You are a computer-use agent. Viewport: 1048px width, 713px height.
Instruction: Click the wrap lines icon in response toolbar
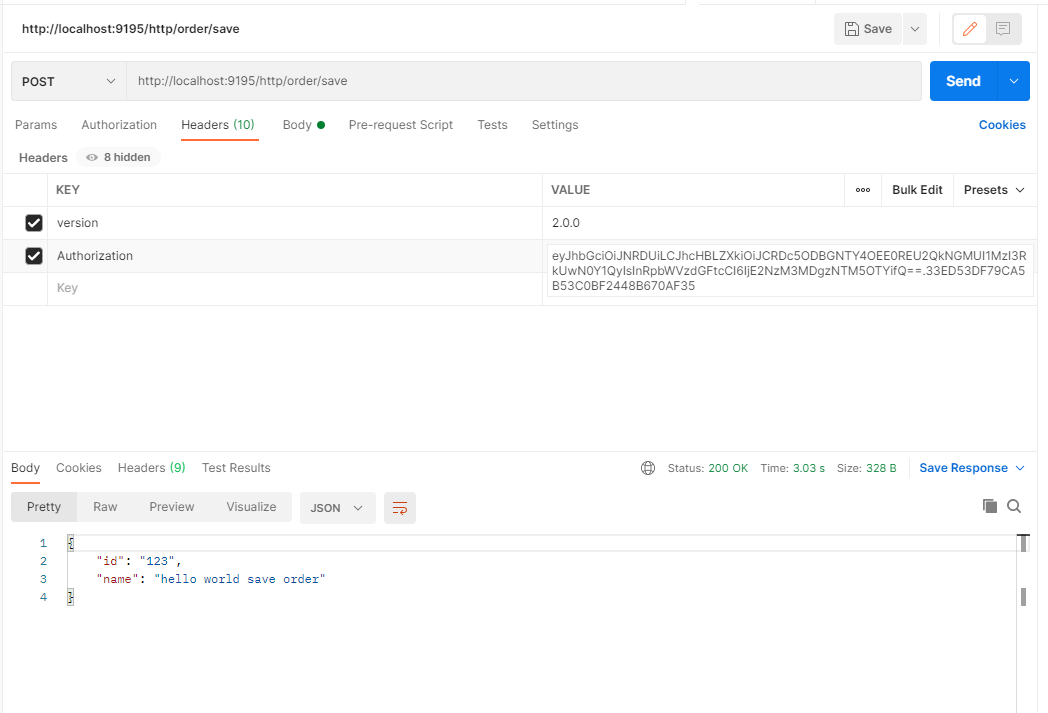(400, 508)
